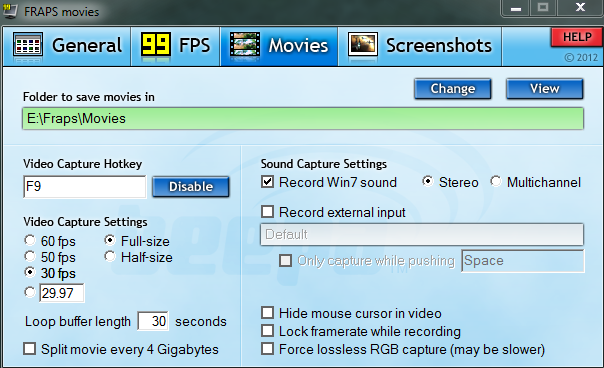The height and width of the screenshot is (368, 604).
Task: Click Disable next to video hotkey
Action: [191, 187]
